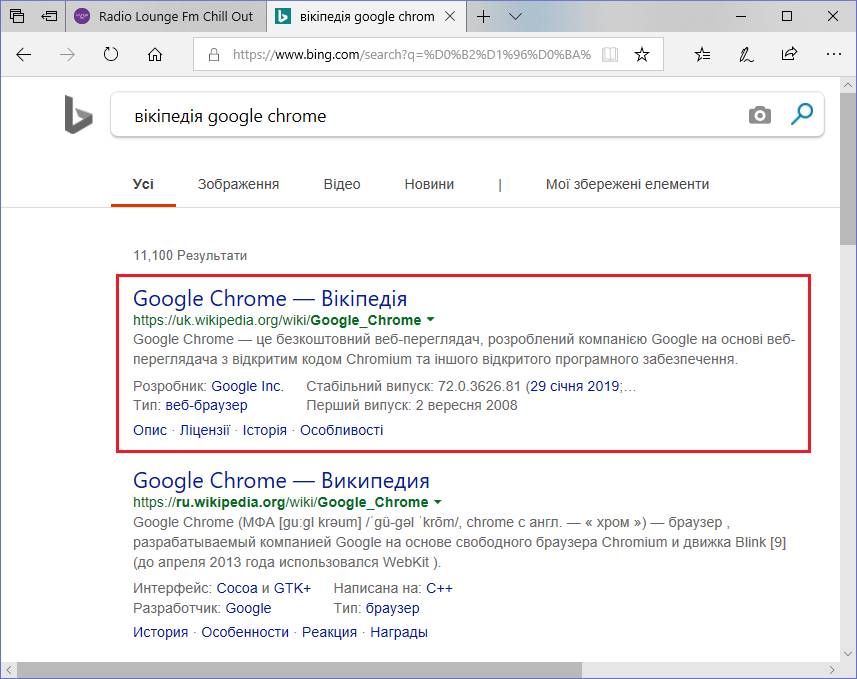The image size is (857, 679).
Task: Add notes with the pen icon
Action: [x=746, y=54]
